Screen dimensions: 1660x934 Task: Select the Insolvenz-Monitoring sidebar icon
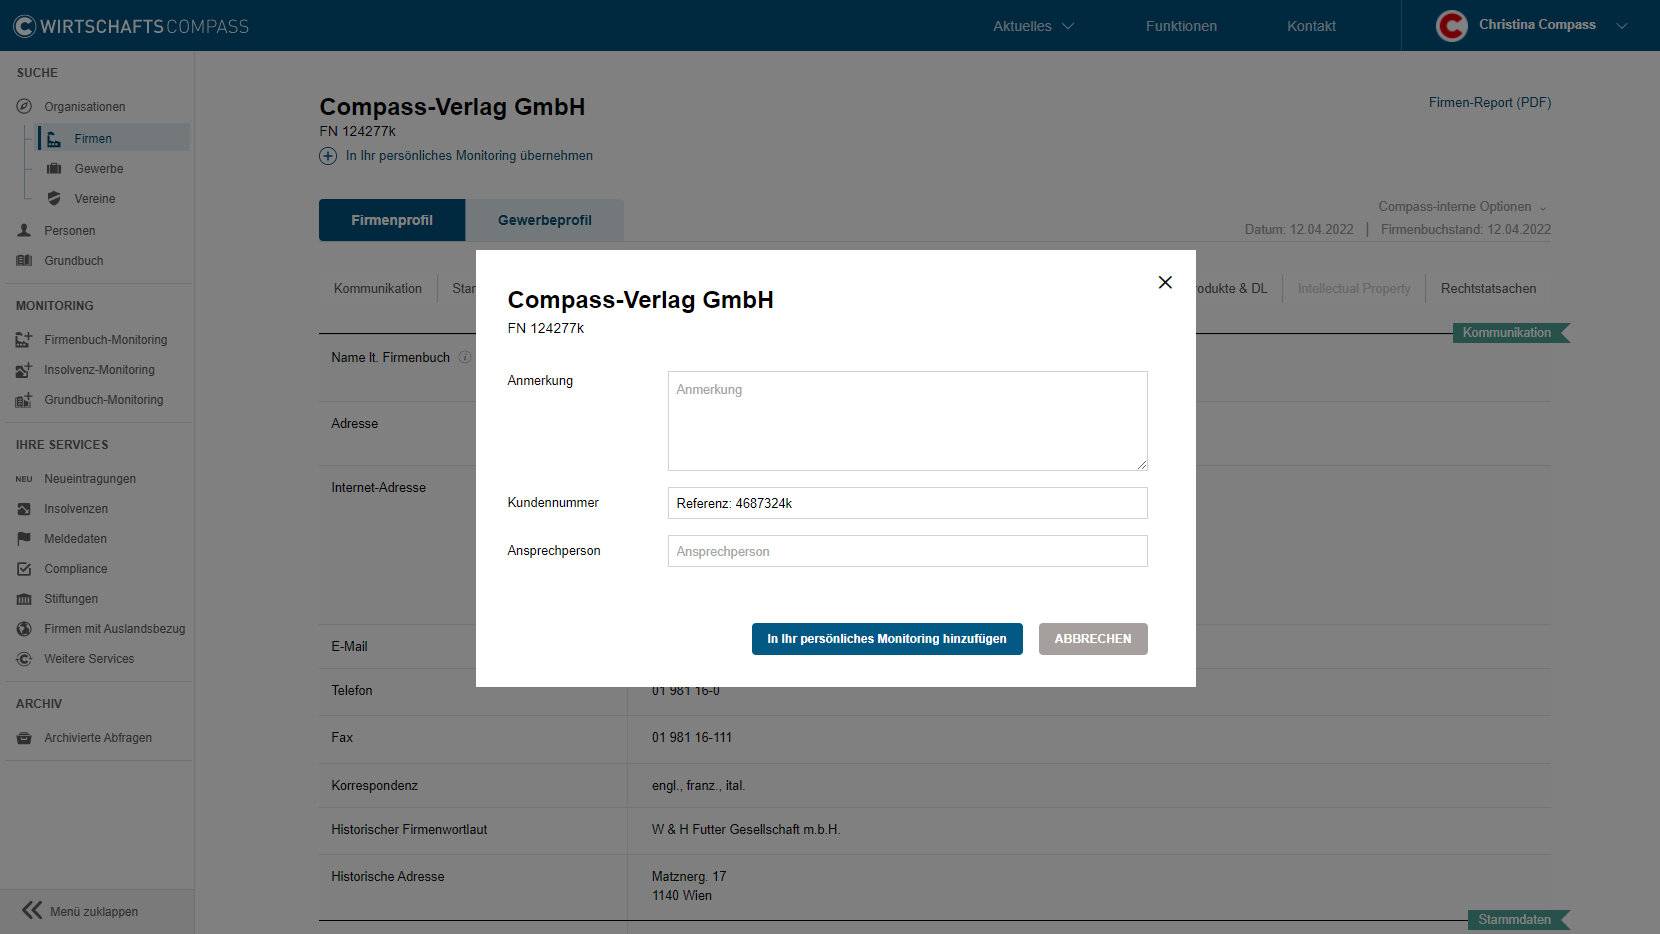[24, 370]
